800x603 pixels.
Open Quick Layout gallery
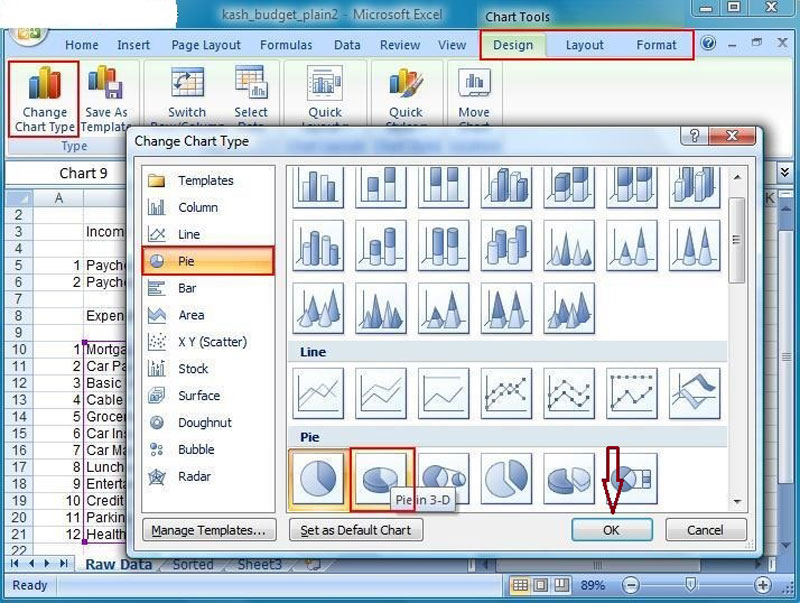pos(324,95)
